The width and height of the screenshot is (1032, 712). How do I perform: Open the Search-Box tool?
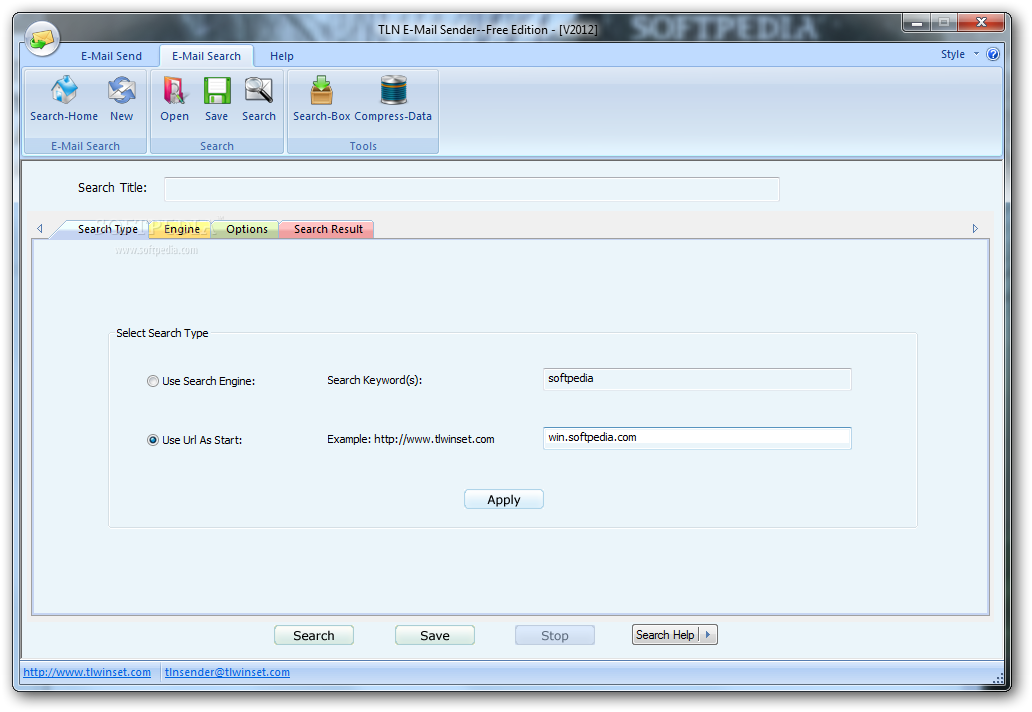(x=321, y=99)
